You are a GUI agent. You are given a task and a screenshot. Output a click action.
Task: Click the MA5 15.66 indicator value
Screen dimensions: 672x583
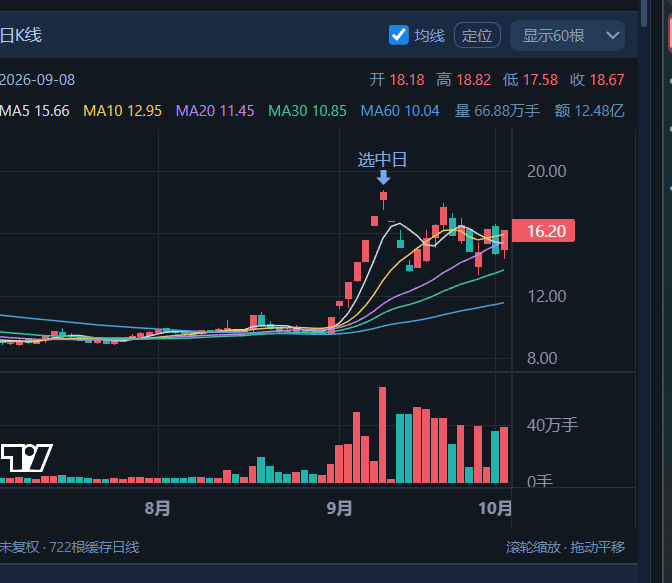pos(35,111)
